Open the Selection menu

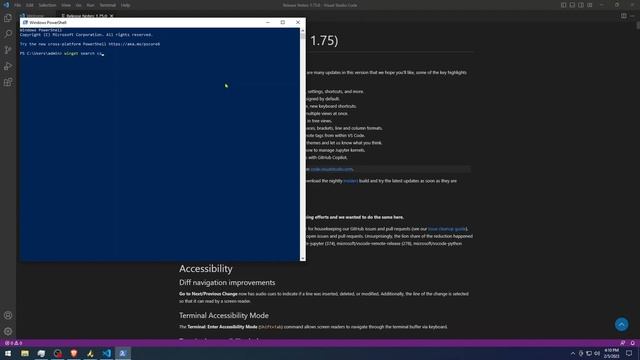click(47, 5)
